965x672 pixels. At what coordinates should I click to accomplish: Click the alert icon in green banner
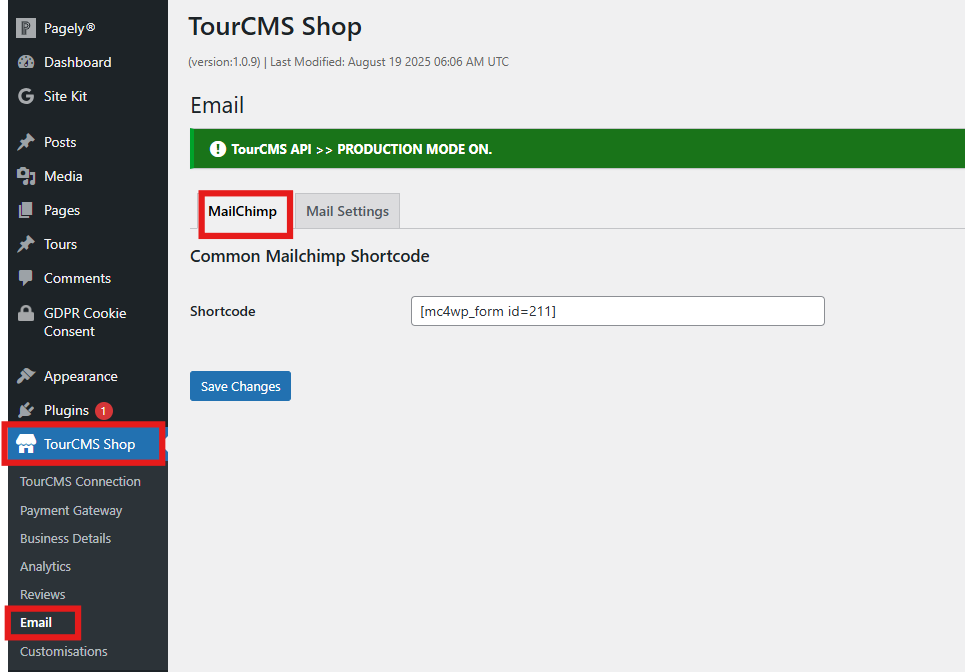[x=218, y=149]
